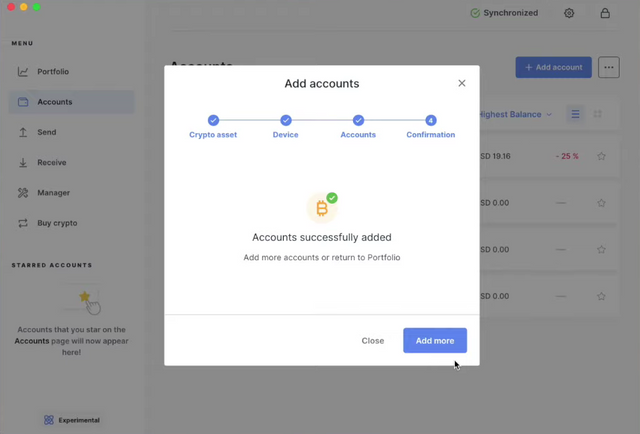Screen dimensions: 640x434
Task: Click 'Add more accounts or return to Portfolio' text
Action: tap(322, 257)
